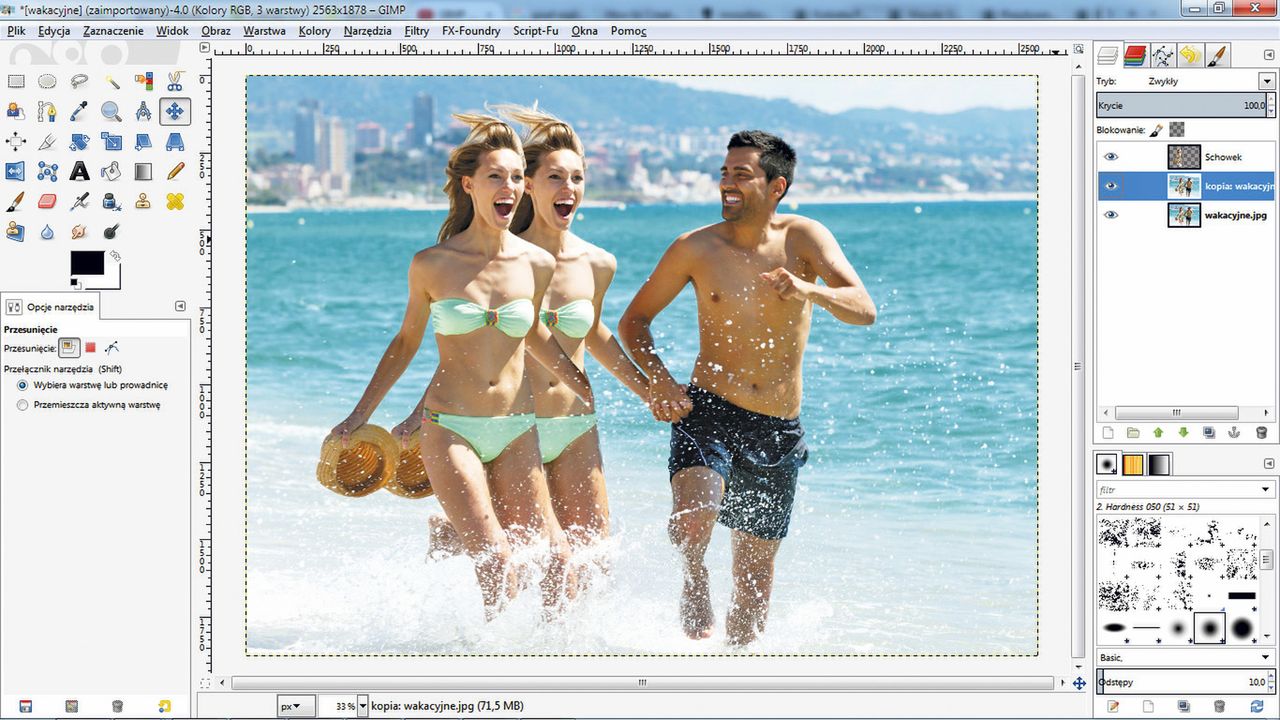This screenshot has height=720, width=1280.
Task: Select the Crop tool
Action: click(47, 141)
